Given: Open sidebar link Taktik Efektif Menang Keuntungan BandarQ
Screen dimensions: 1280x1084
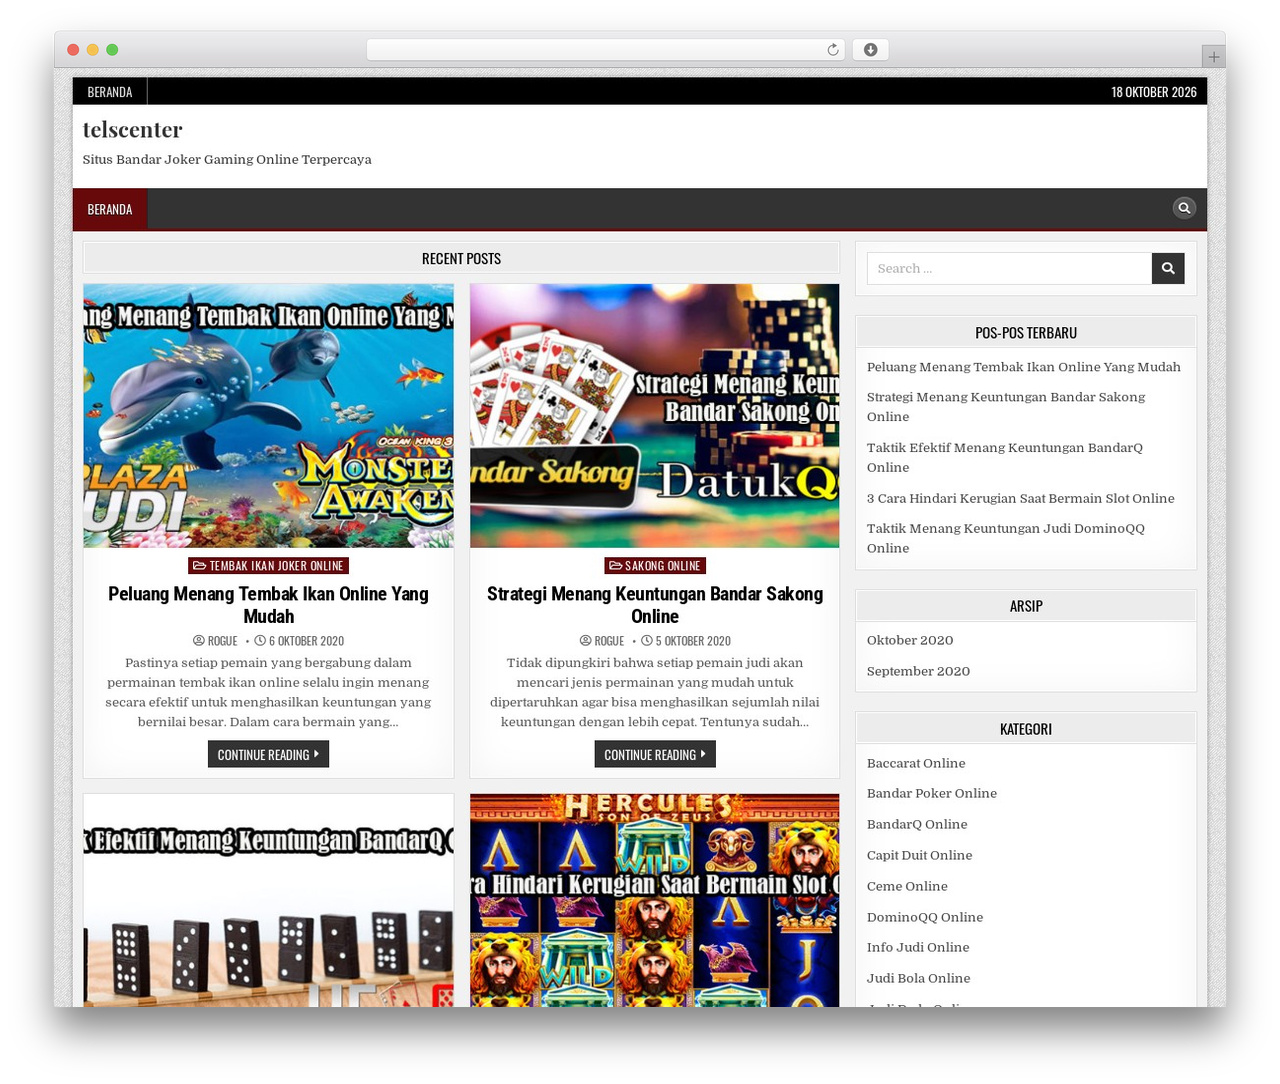Looking at the screenshot, I should tap(1005, 458).
